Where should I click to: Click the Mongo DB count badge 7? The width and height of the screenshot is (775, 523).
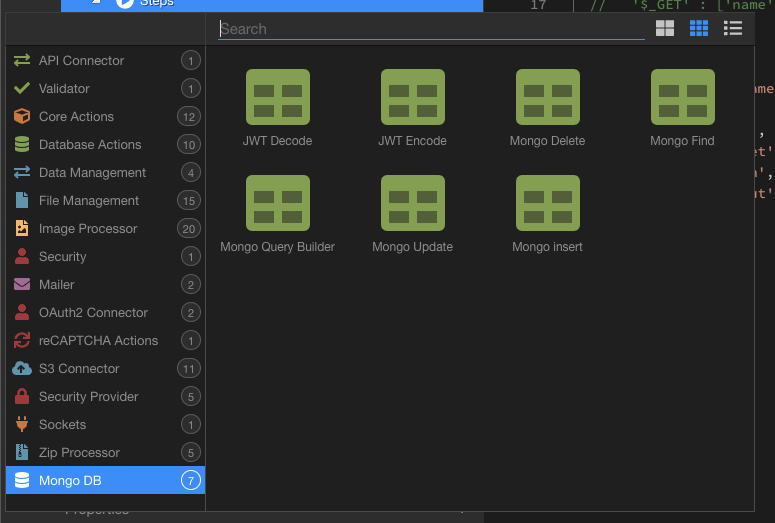[x=191, y=480]
